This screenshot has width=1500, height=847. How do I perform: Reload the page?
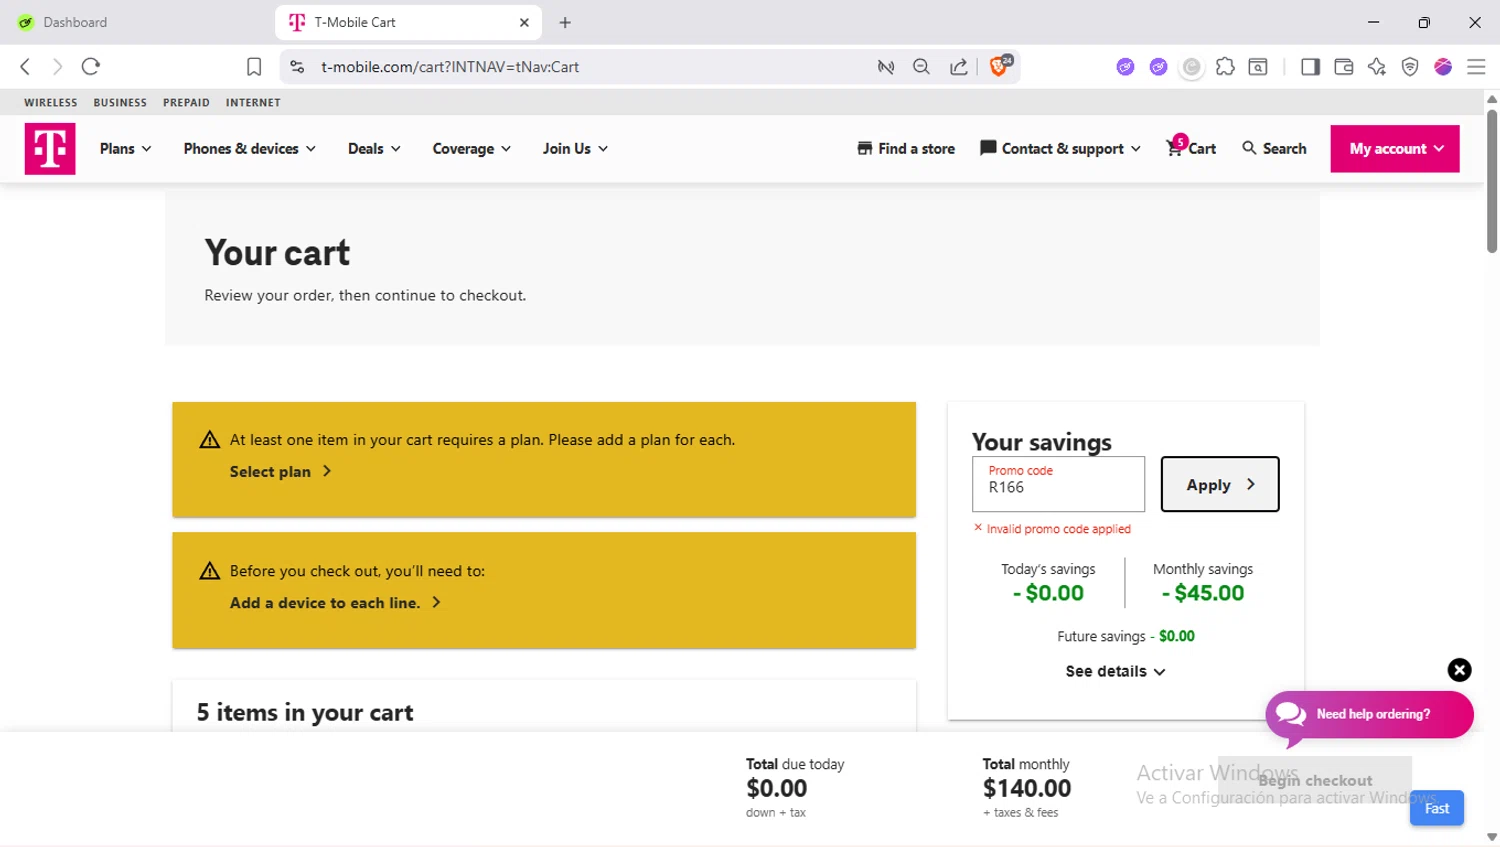tap(91, 67)
